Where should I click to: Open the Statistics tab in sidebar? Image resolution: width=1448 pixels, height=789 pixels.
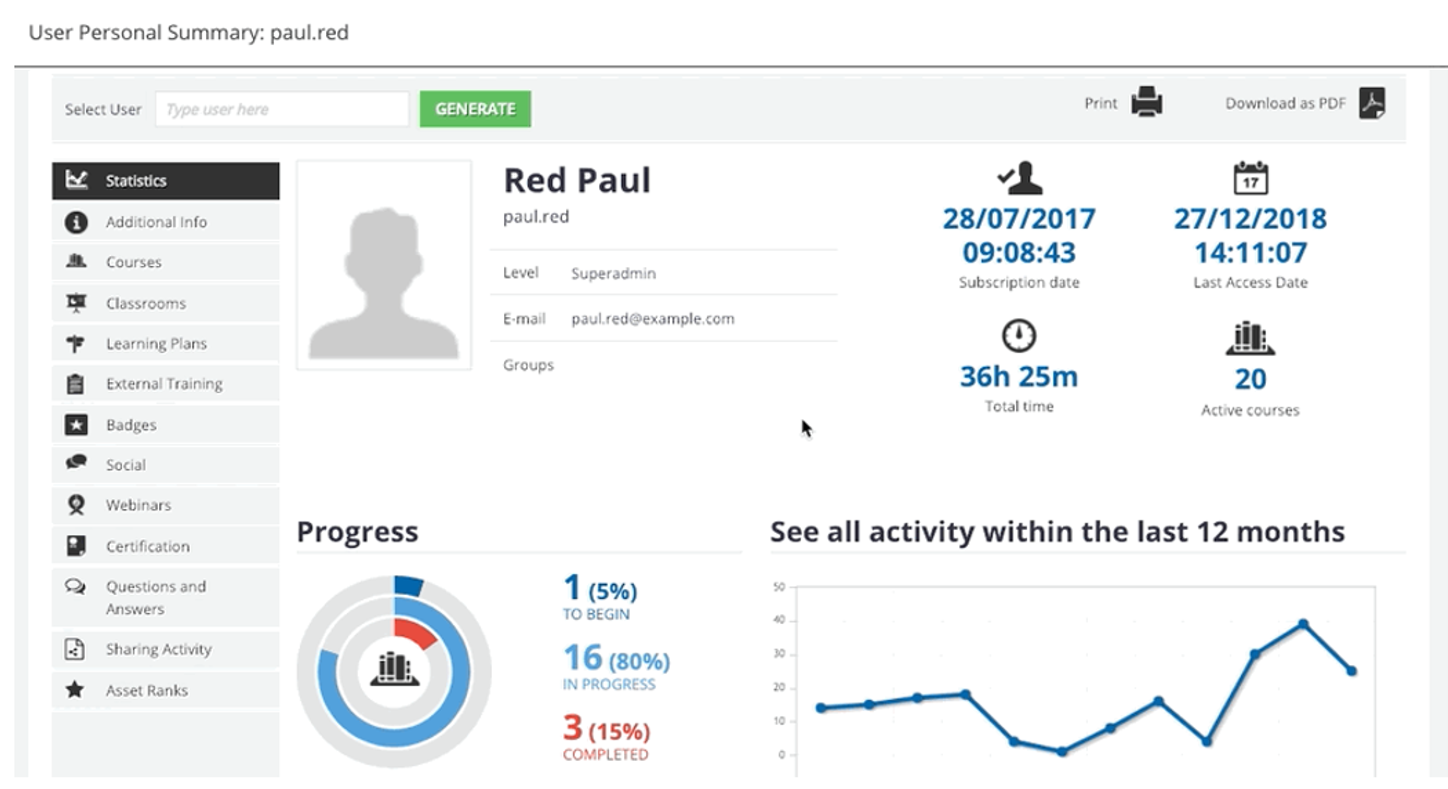pos(165,181)
